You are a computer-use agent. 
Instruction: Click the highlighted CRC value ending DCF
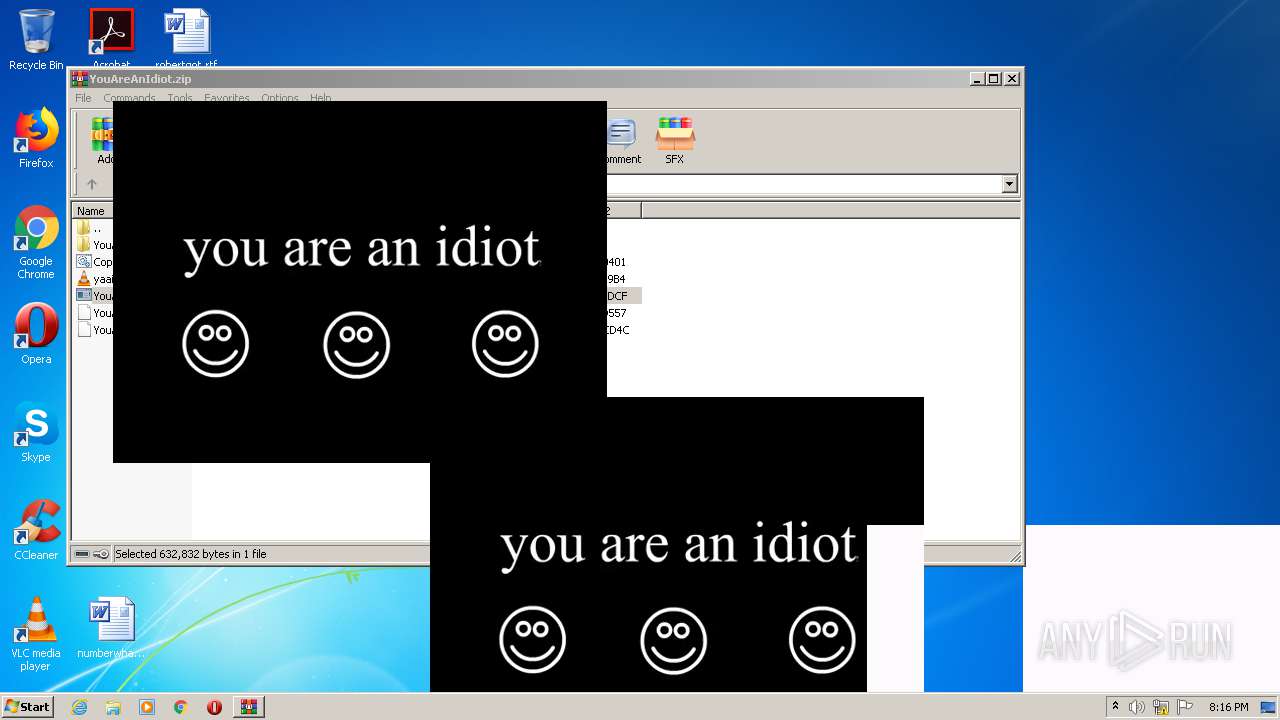point(618,296)
